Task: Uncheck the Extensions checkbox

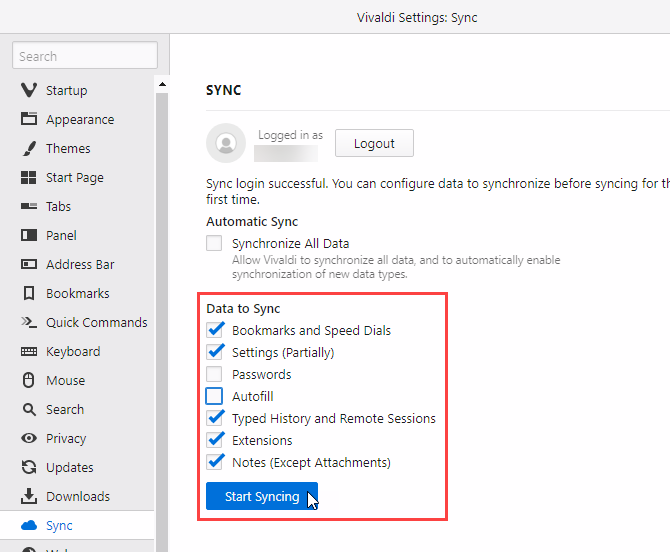Action: tap(214, 440)
